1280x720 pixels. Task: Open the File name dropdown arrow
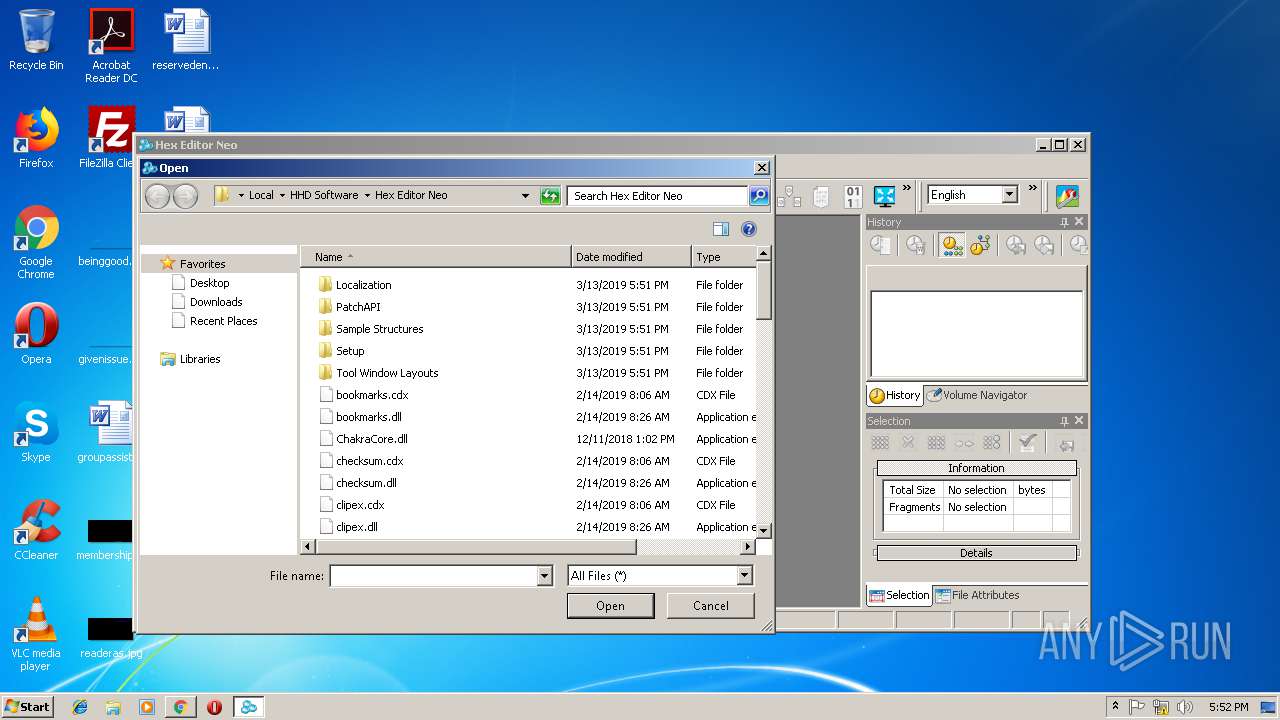pyautogui.click(x=545, y=576)
